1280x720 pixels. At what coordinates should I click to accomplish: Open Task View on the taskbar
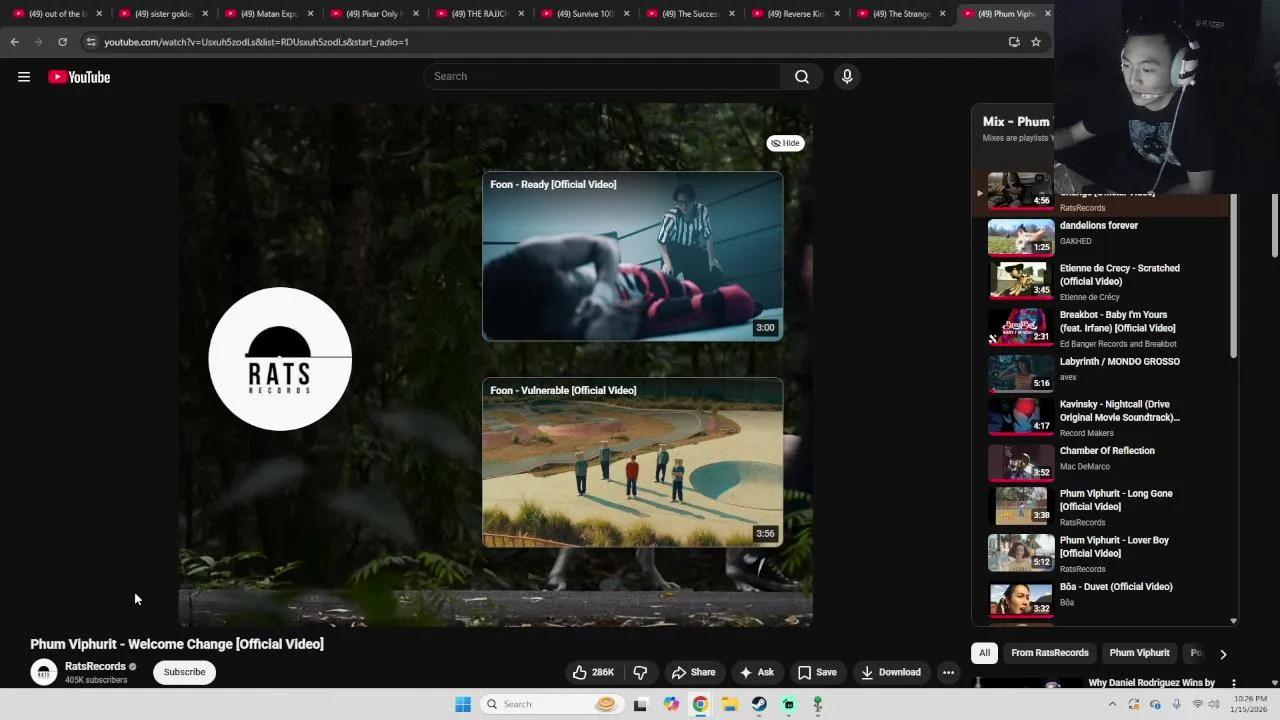[641, 704]
